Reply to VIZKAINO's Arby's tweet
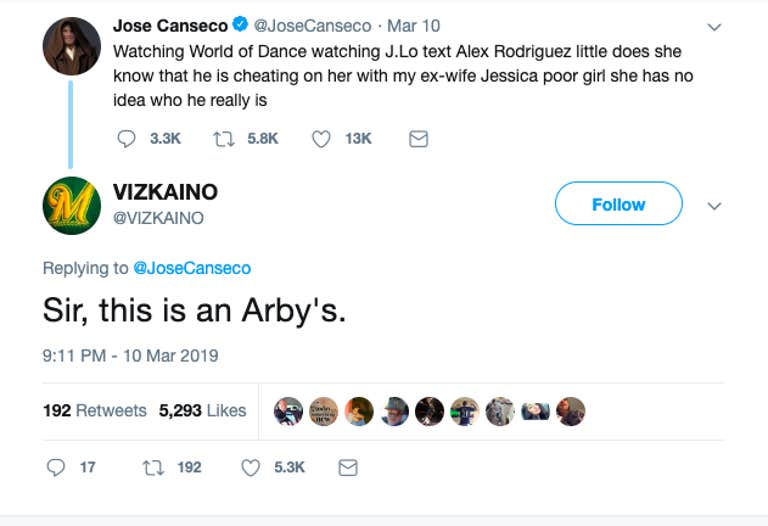This screenshot has width=768, height=526. (57, 467)
